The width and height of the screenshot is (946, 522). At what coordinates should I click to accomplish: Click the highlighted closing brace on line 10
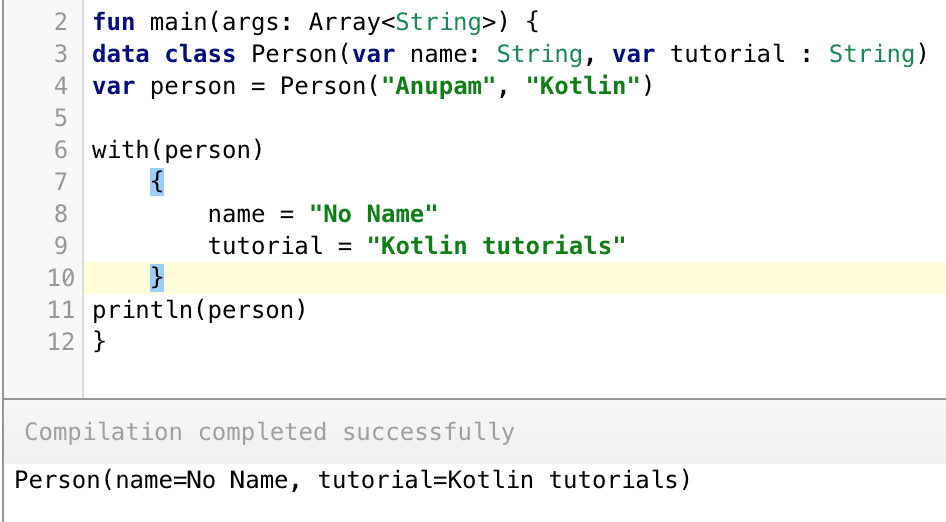click(x=157, y=278)
